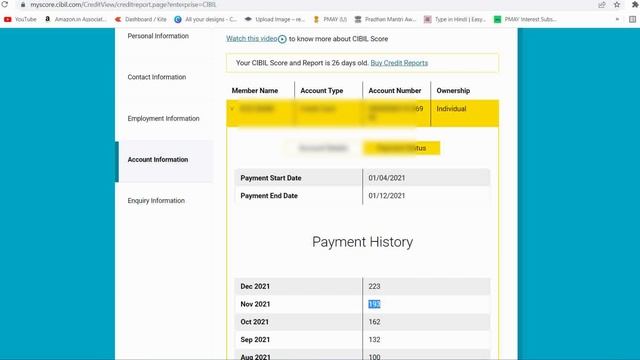Open the Type in Hindi bookmark
The width and height of the screenshot is (640, 360).
click(x=455, y=19)
